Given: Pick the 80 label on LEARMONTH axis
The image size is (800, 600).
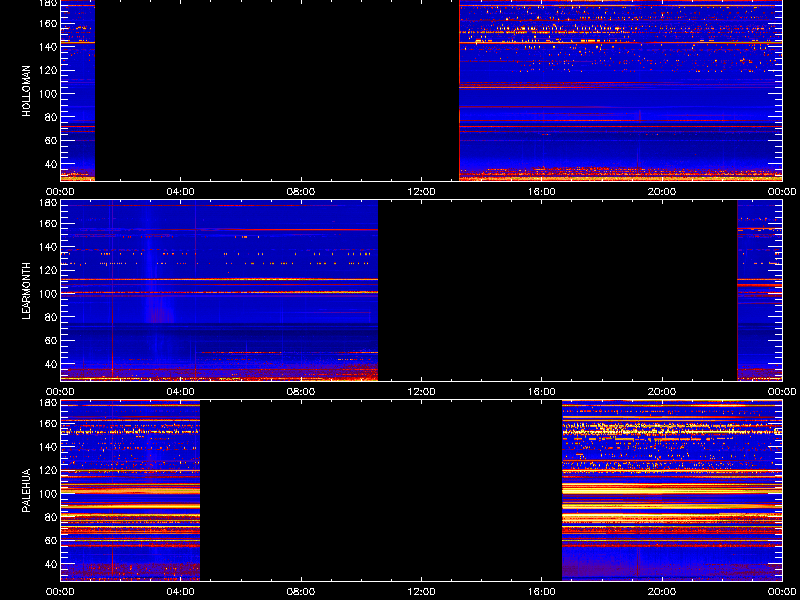Looking at the screenshot, I should point(52,317).
